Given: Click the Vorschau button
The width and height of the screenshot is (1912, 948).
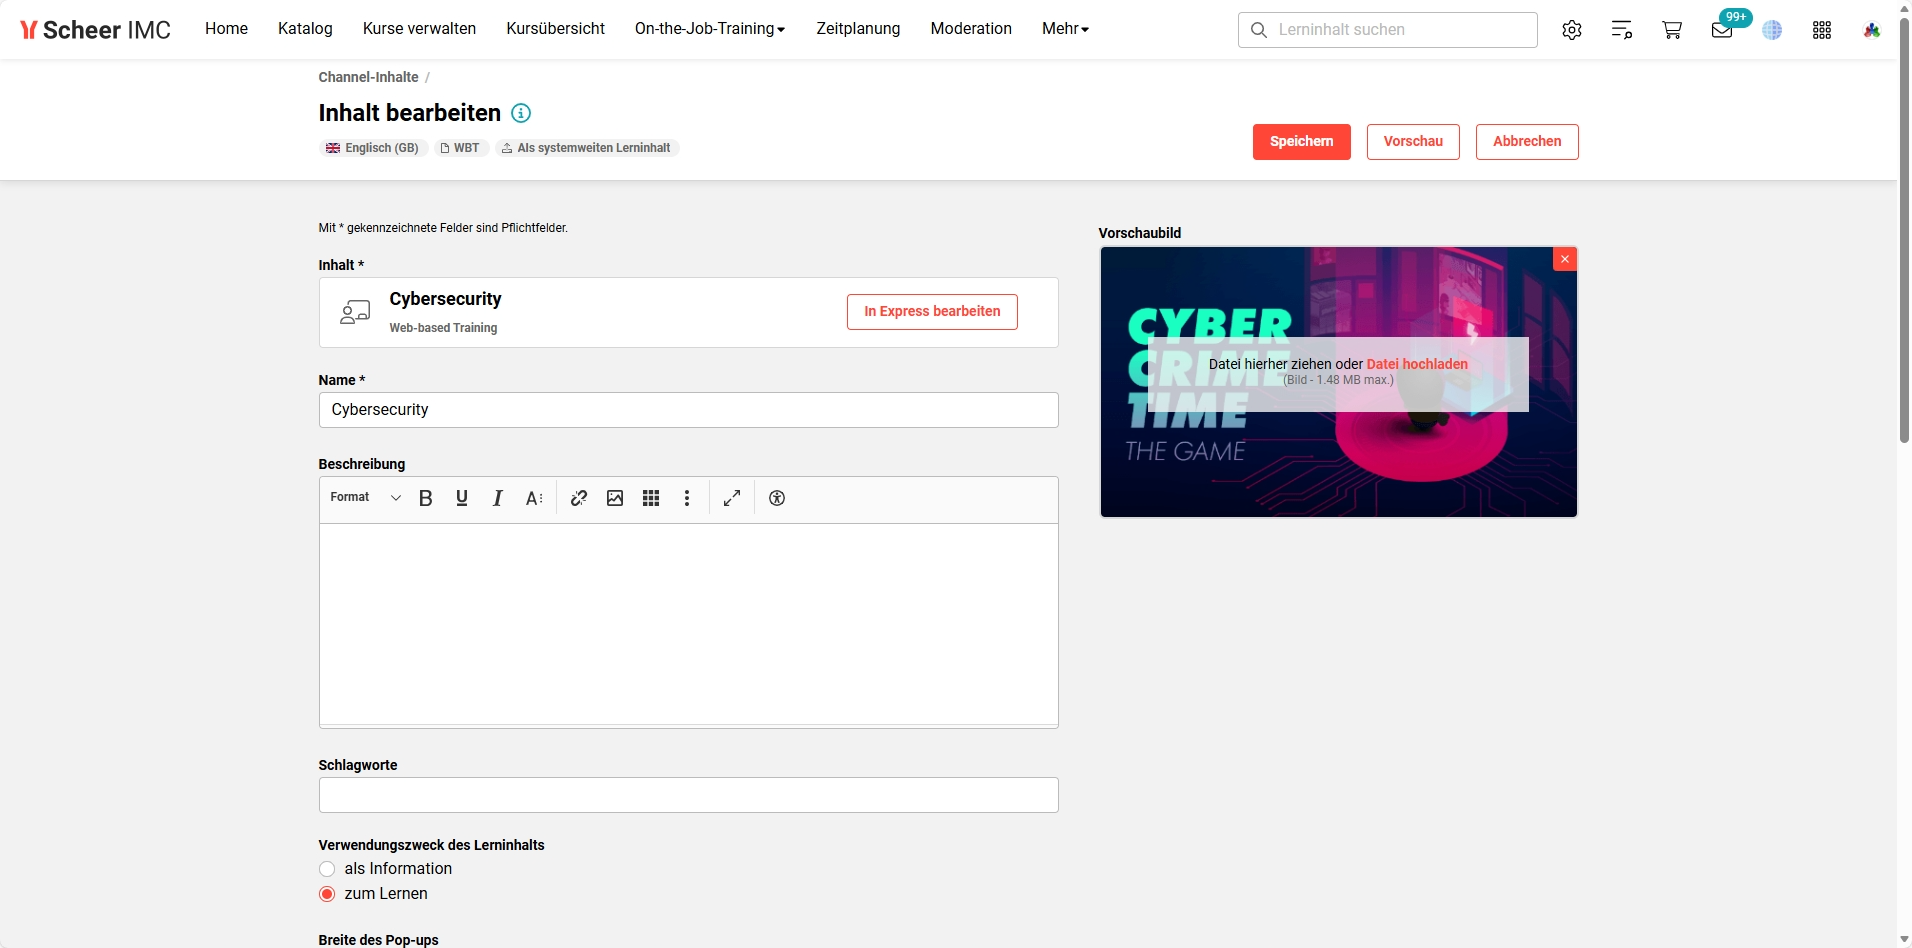Looking at the screenshot, I should tap(1413, 142).
